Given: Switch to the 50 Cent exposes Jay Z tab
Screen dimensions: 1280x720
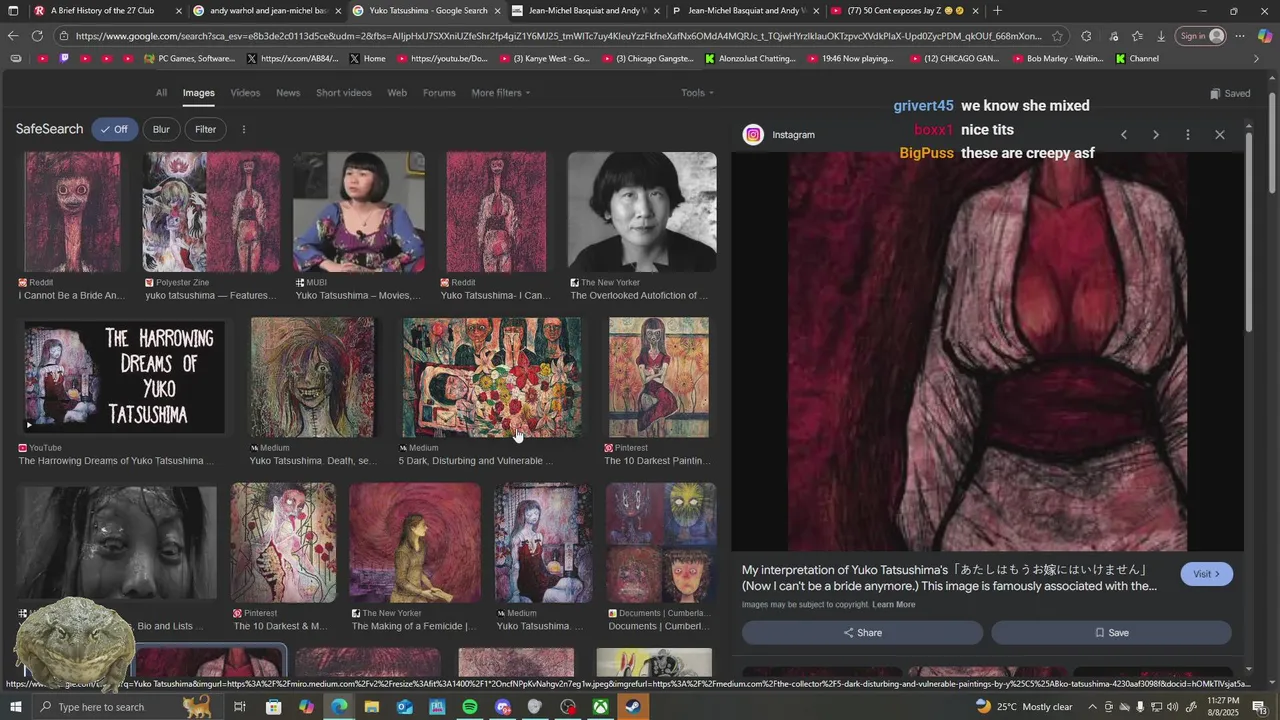Looking at the screenshot, I should pyautogui.click(x=905, y=11).
